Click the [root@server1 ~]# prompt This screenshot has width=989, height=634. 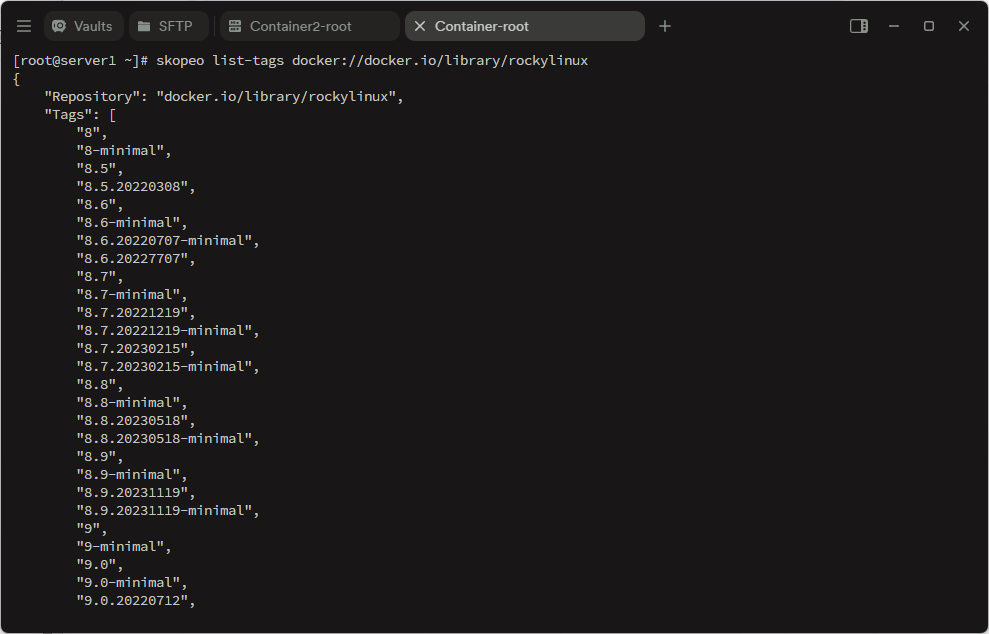pyautogui.click(x=81, y=61)
